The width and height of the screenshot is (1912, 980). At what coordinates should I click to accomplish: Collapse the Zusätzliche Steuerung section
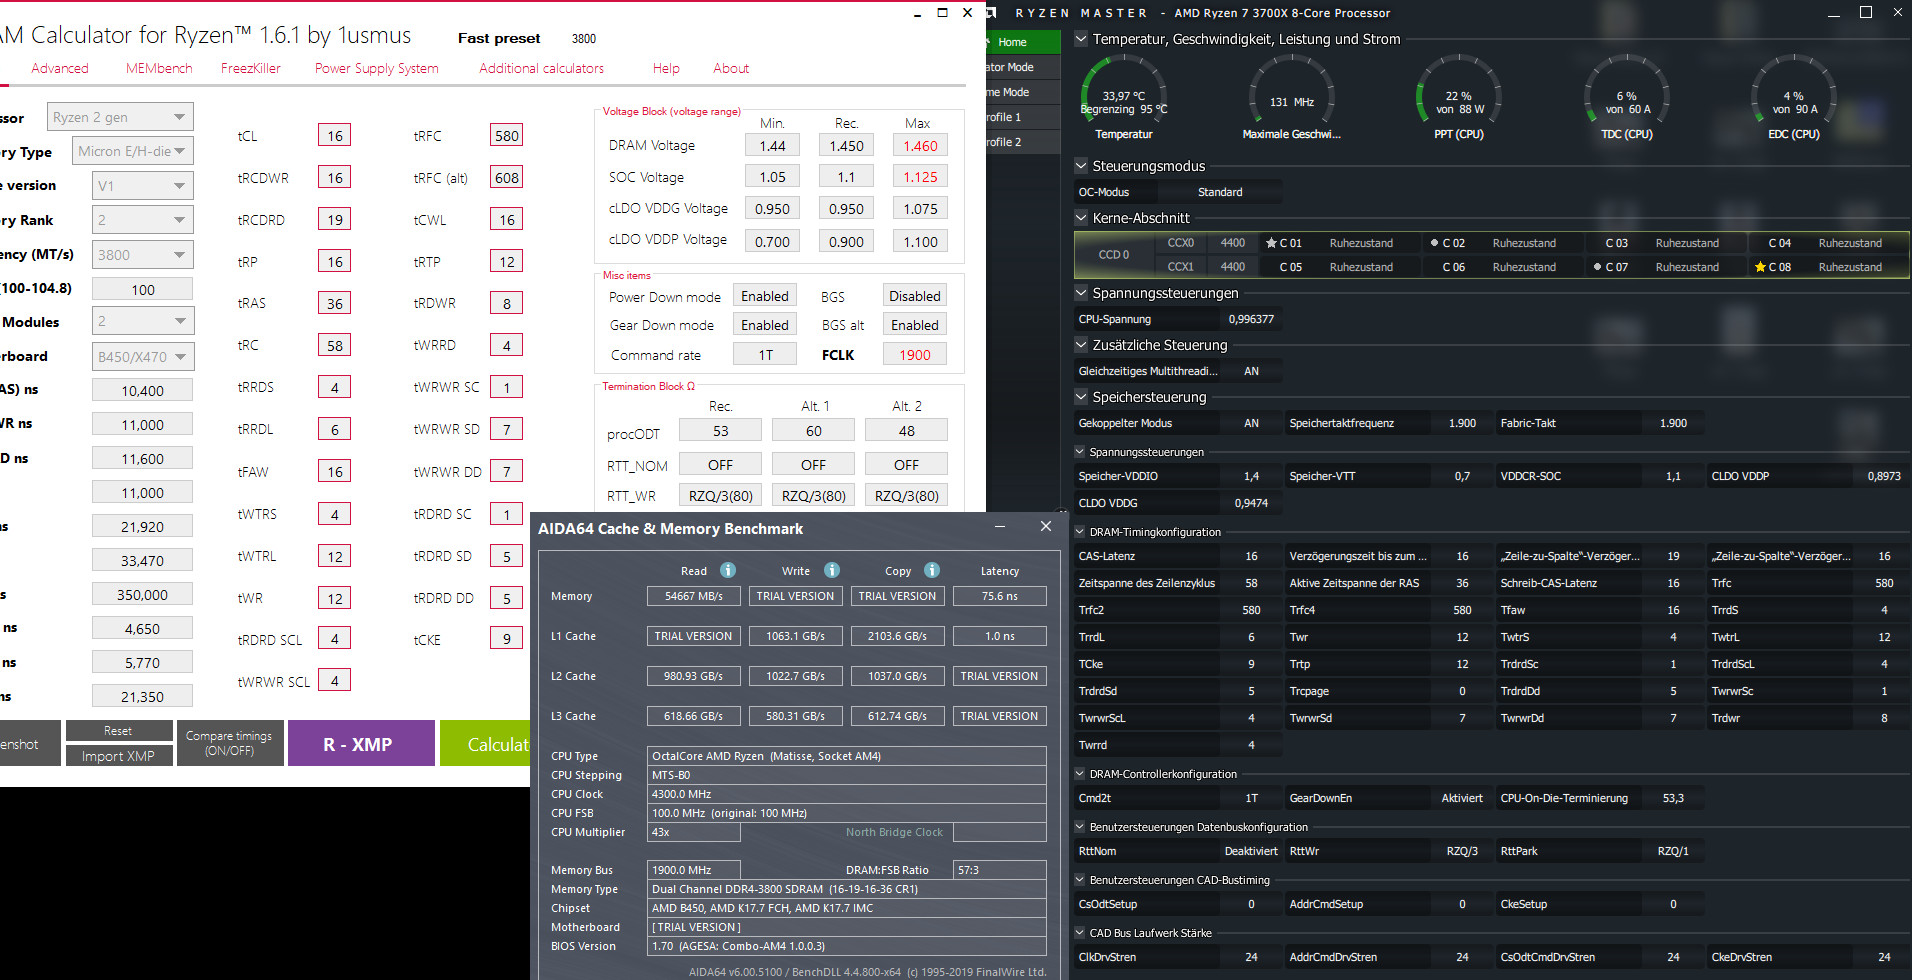tap(1081, 345)
